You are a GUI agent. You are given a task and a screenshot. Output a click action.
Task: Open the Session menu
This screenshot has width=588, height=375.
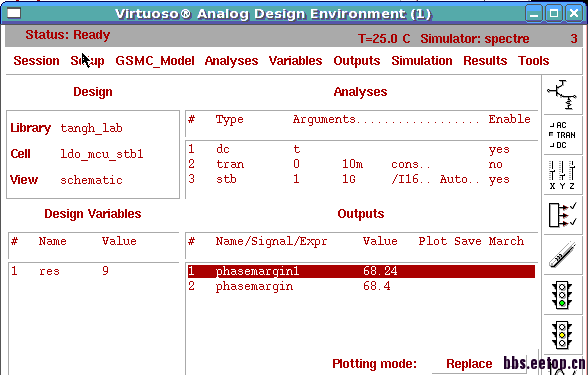[x=36, y=61]
